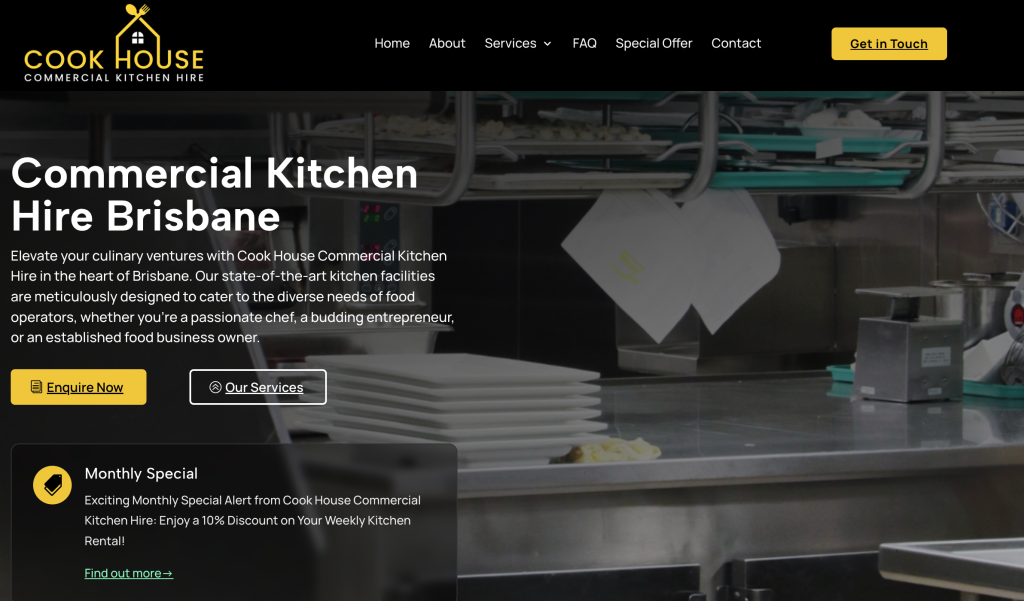
Task: Open the About page
Action: click(447, 43)
